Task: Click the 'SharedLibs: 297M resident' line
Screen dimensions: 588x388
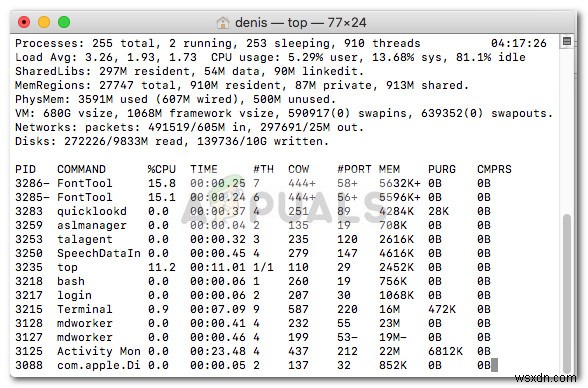Action: (189, 71)
